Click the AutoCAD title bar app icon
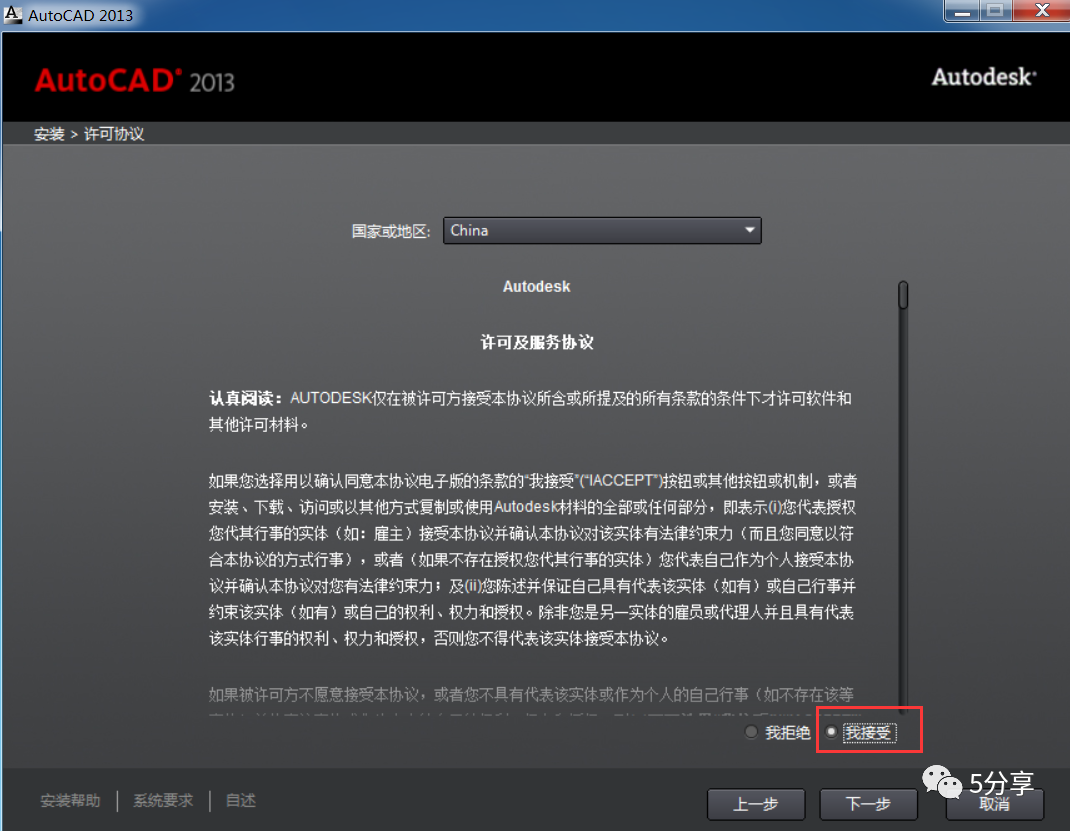 [12, 14]
